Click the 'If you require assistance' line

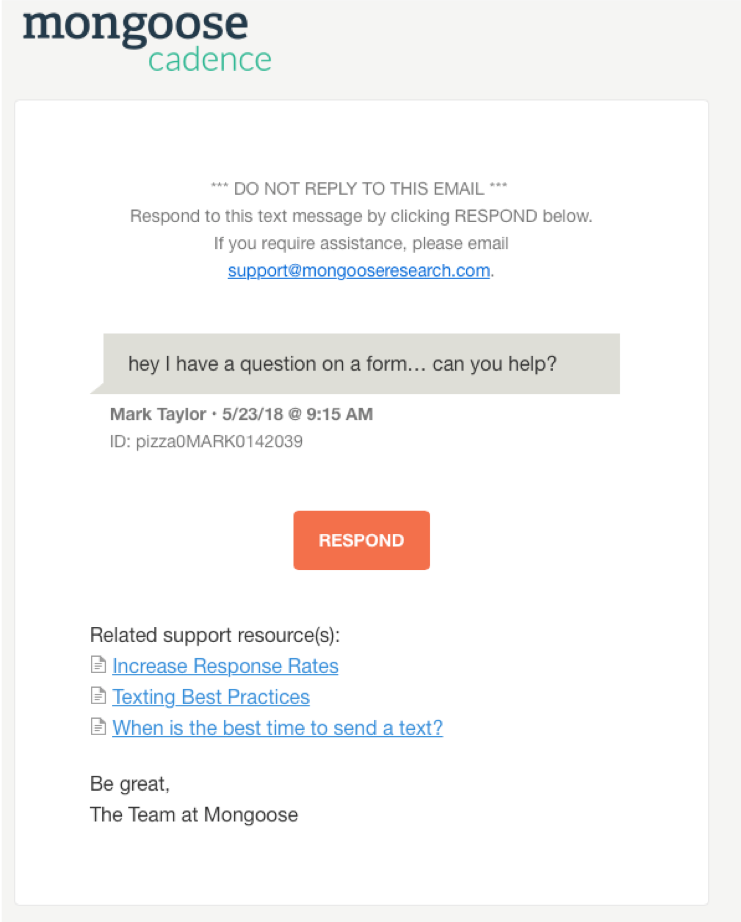[360, 244]
